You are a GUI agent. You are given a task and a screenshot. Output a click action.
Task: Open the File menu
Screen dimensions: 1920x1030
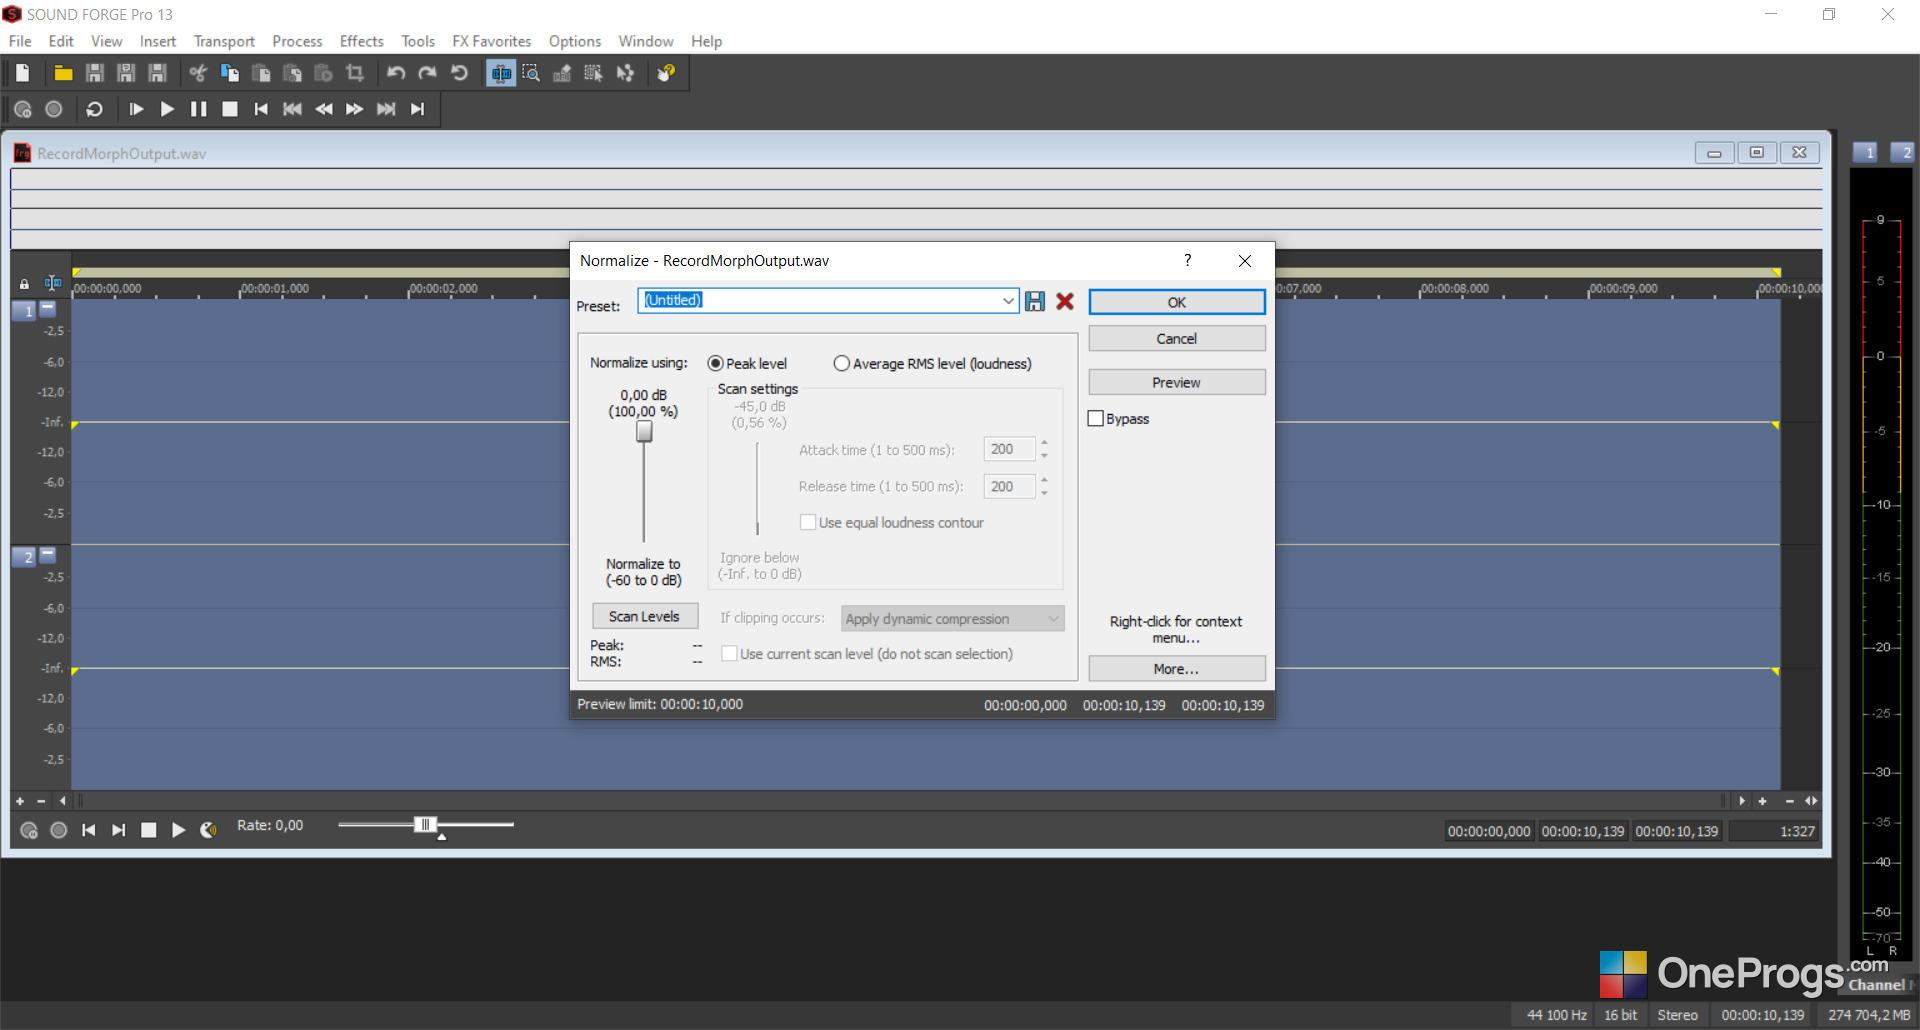click(x=20, y=41)
